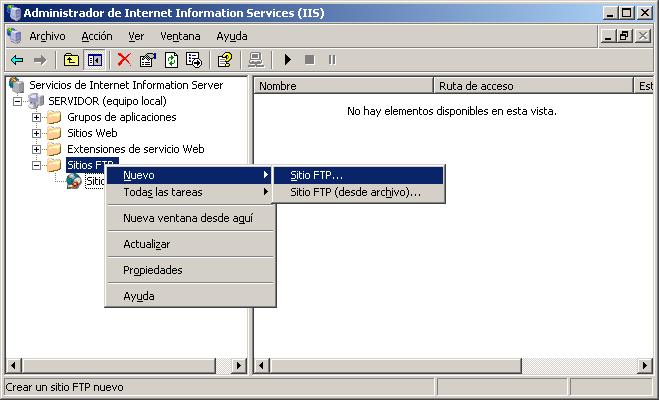
Task: Collapse the SERVIDOR (equipo local) node
Action: pyautogui.click(x=17, y=101)
